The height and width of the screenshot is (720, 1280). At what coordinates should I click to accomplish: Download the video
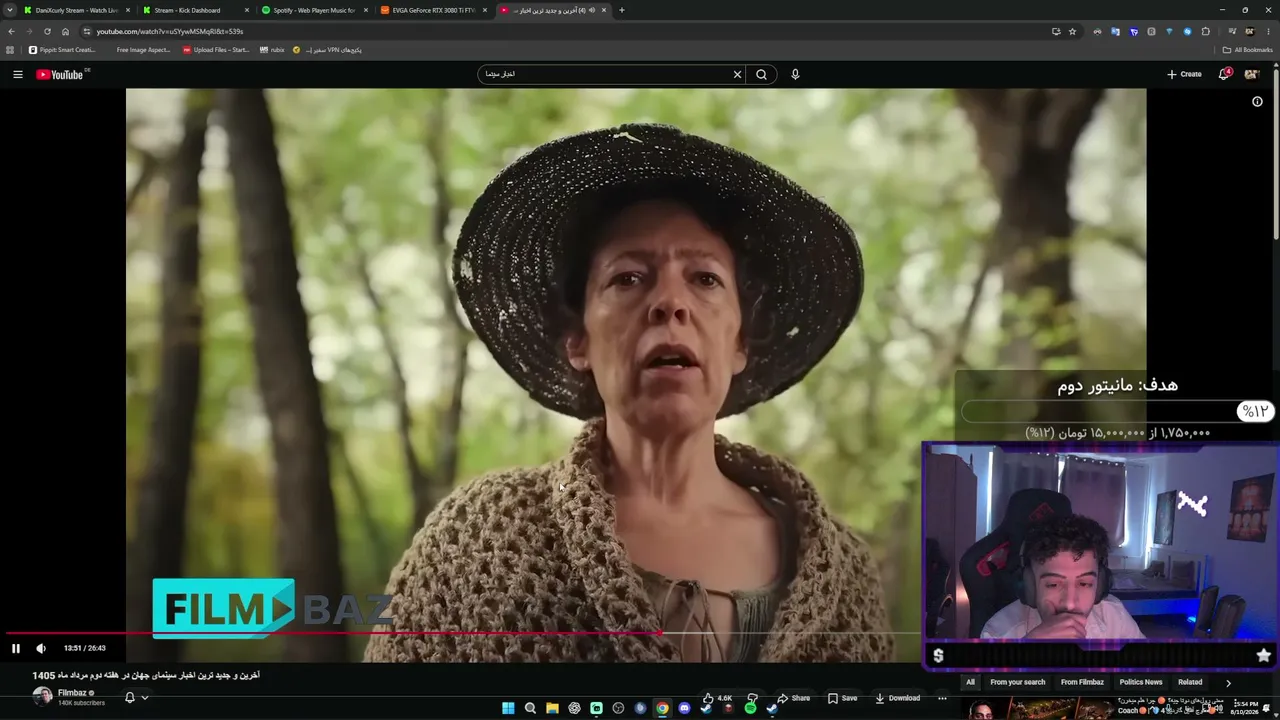[x=897, y=698]
